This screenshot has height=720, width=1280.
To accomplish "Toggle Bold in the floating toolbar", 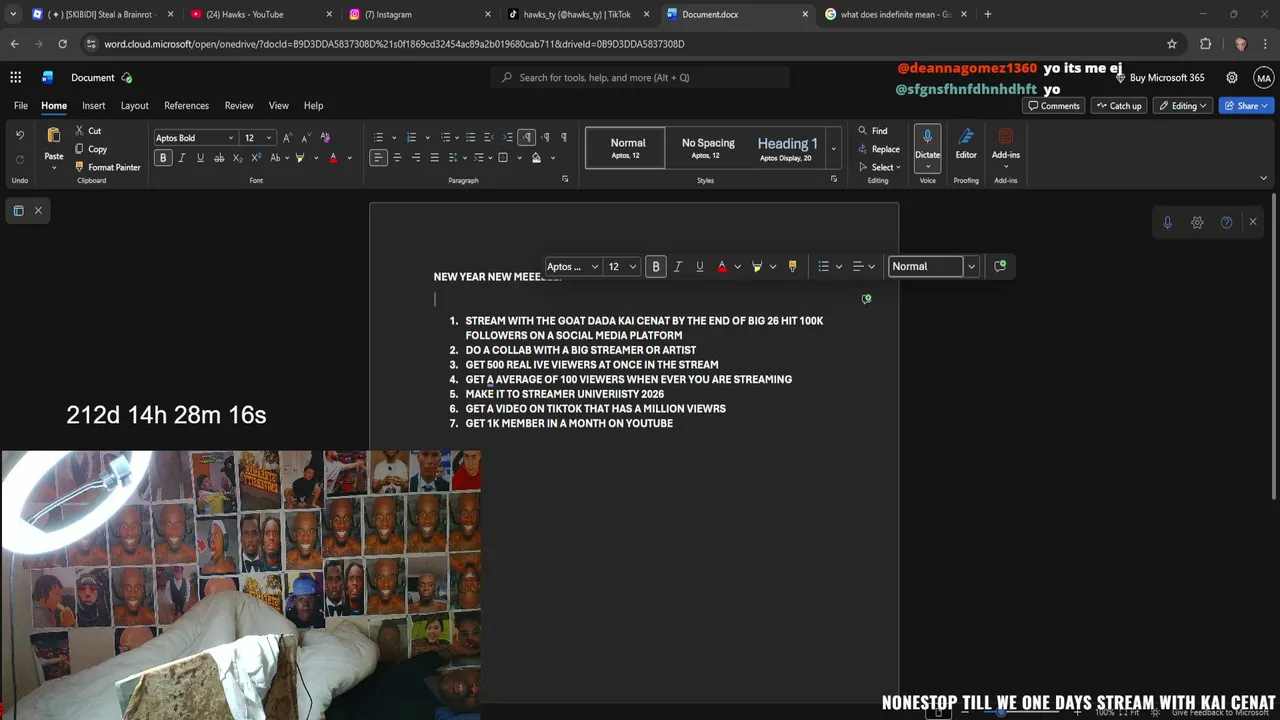I will 656,266.
